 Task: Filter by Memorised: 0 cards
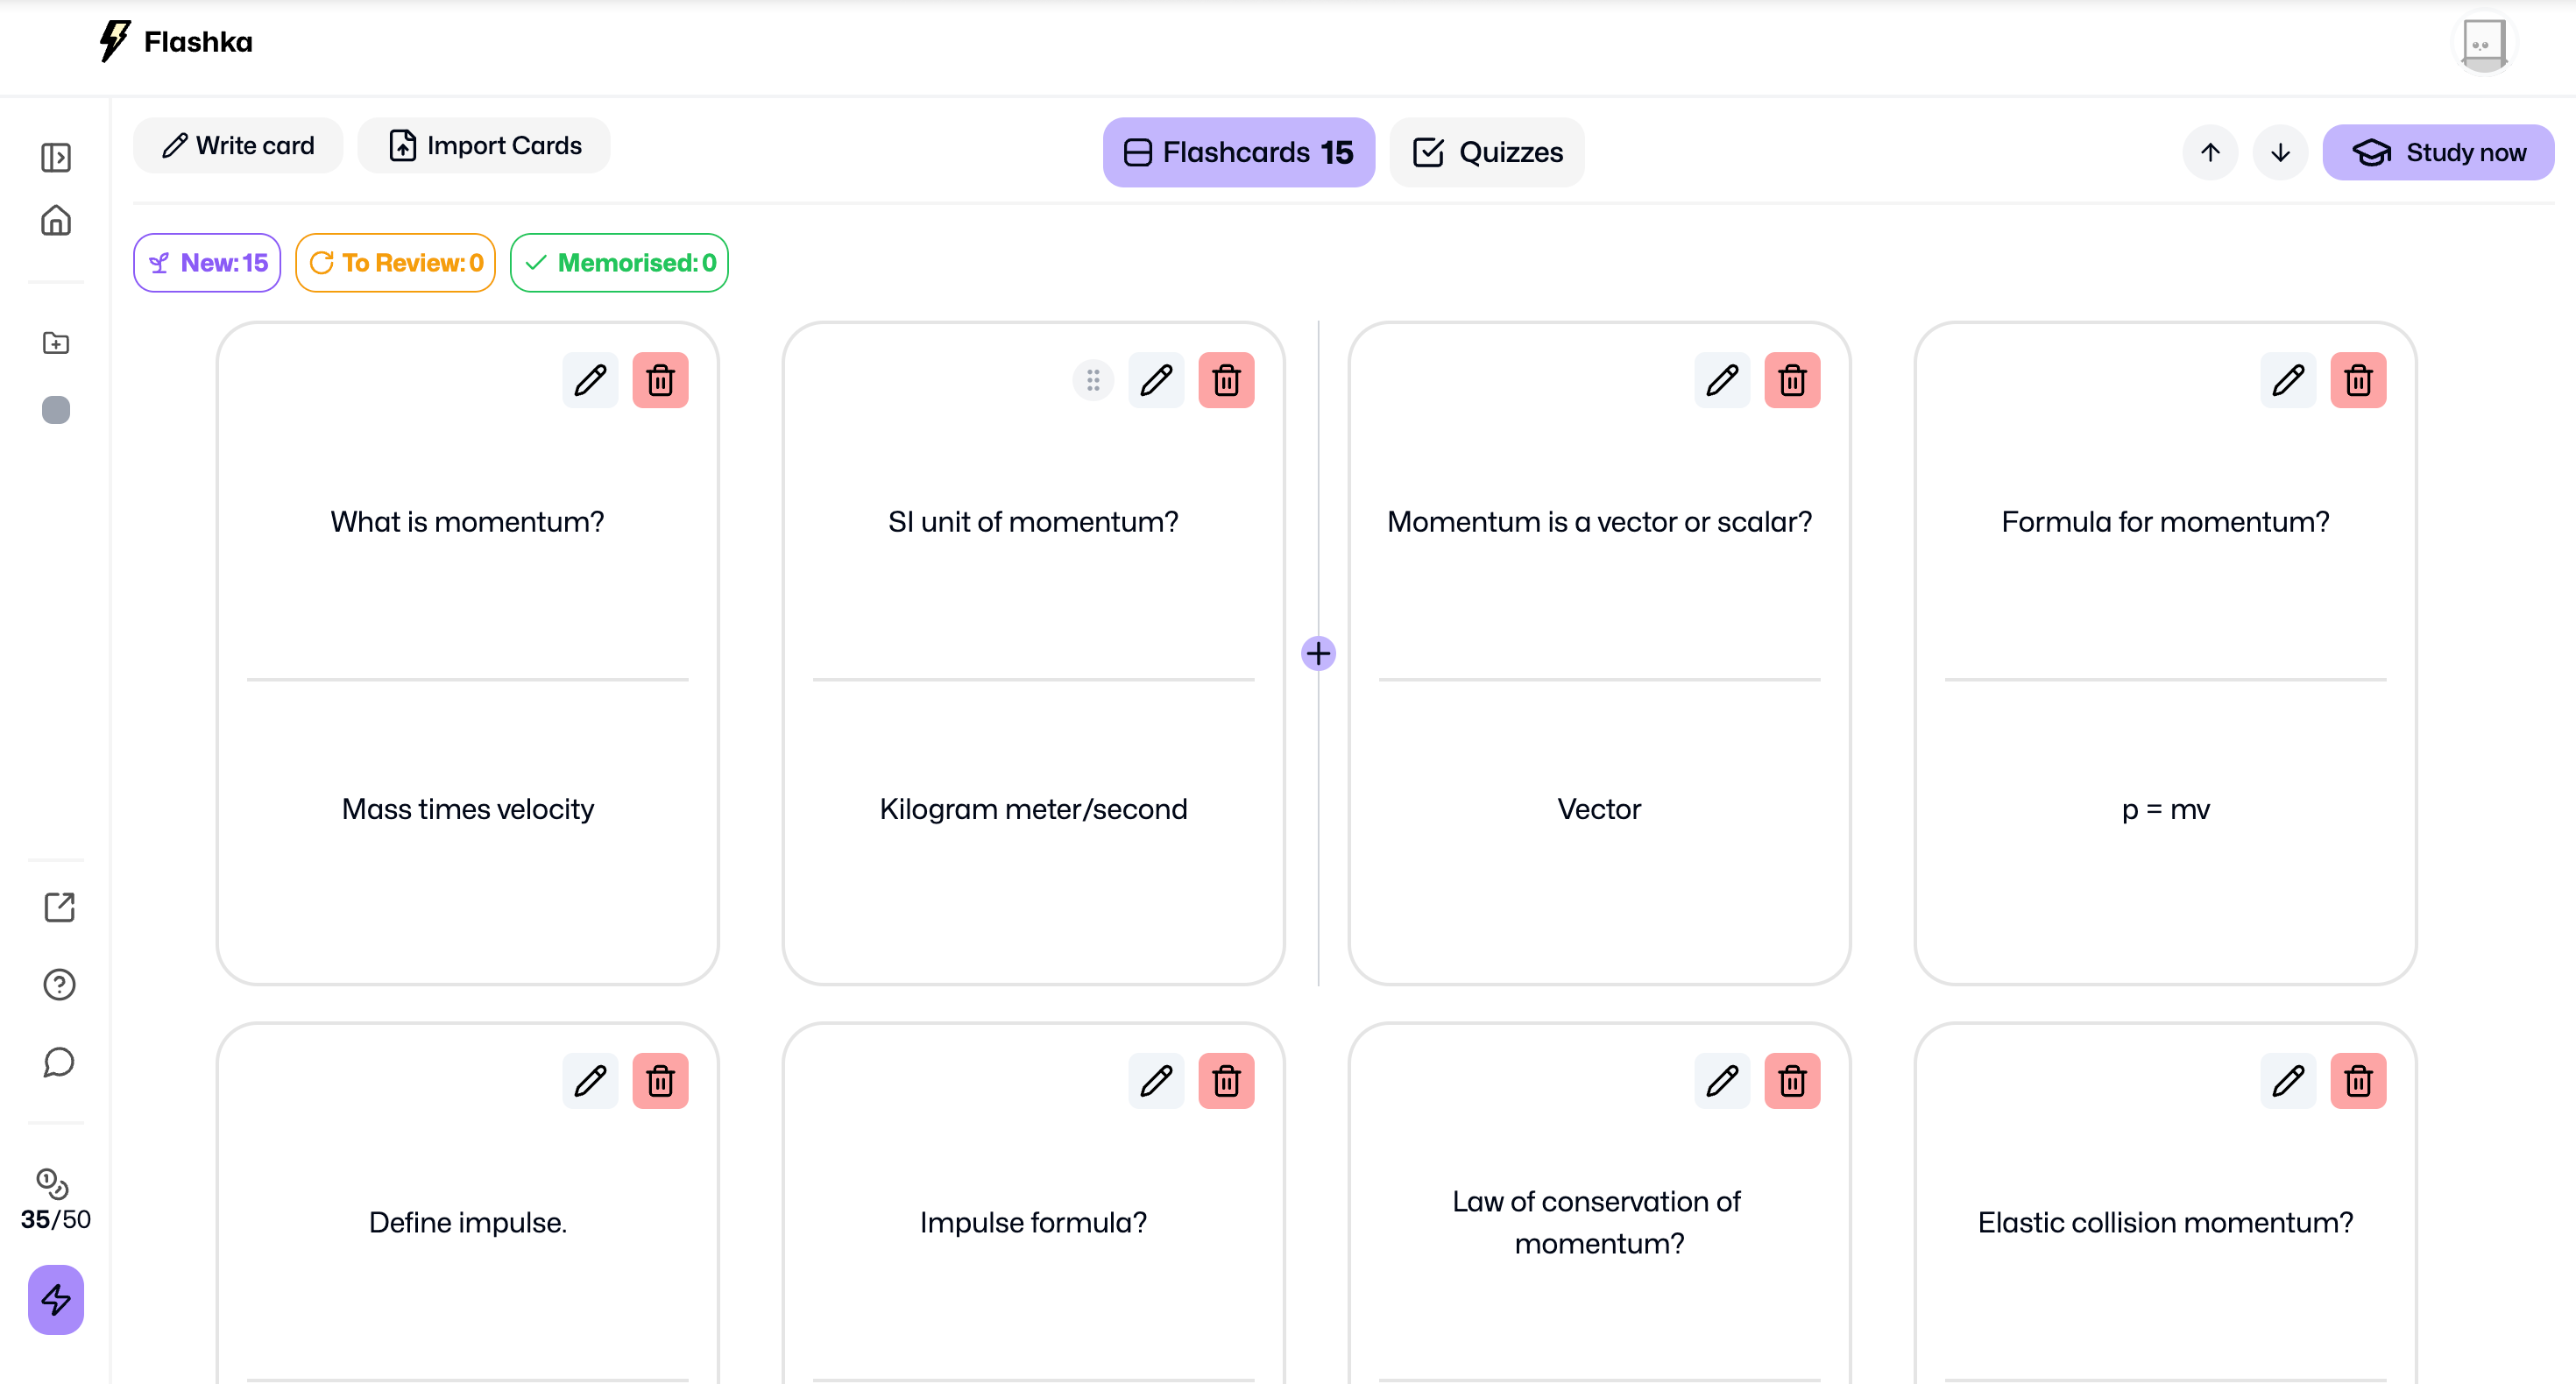619,263
